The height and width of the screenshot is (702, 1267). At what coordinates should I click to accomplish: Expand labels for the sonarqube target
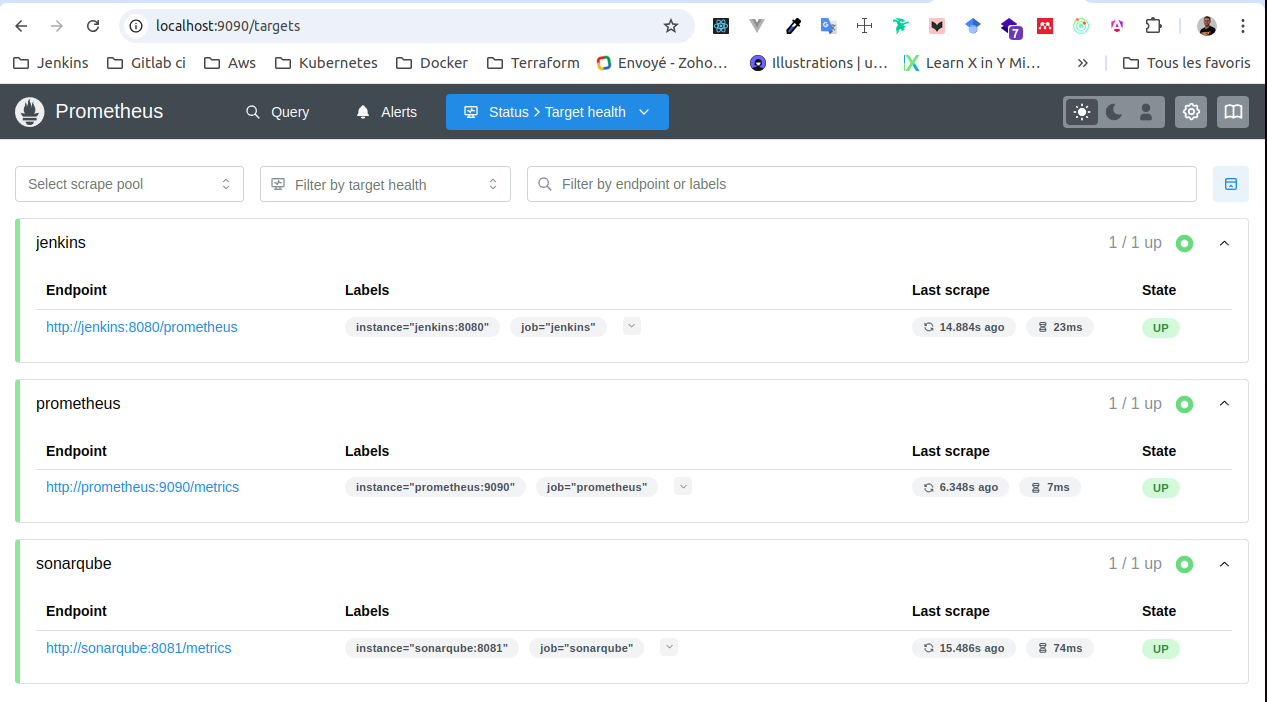669,647
